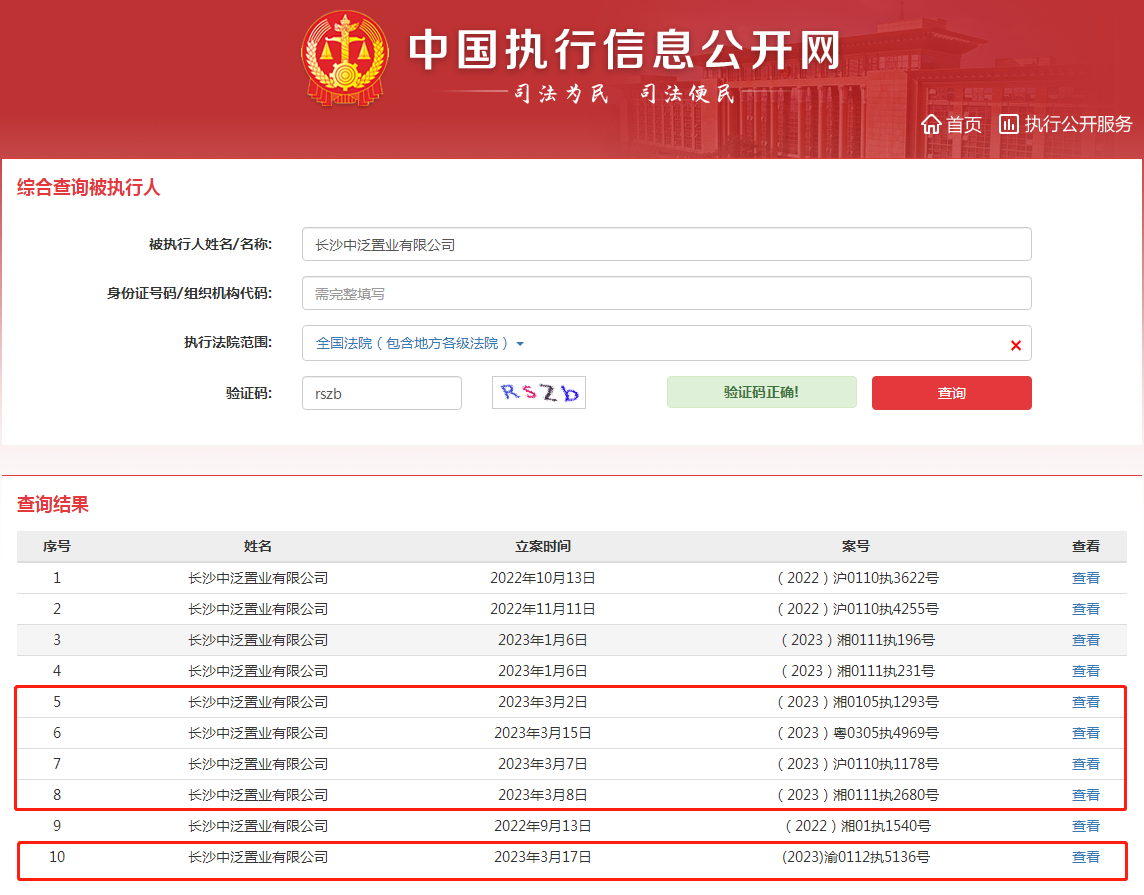Image resolution: width=1144 pixels, height=895 pixels.
Task: Select case number (2023)渝0112执5136号
Action: (856, 857)
